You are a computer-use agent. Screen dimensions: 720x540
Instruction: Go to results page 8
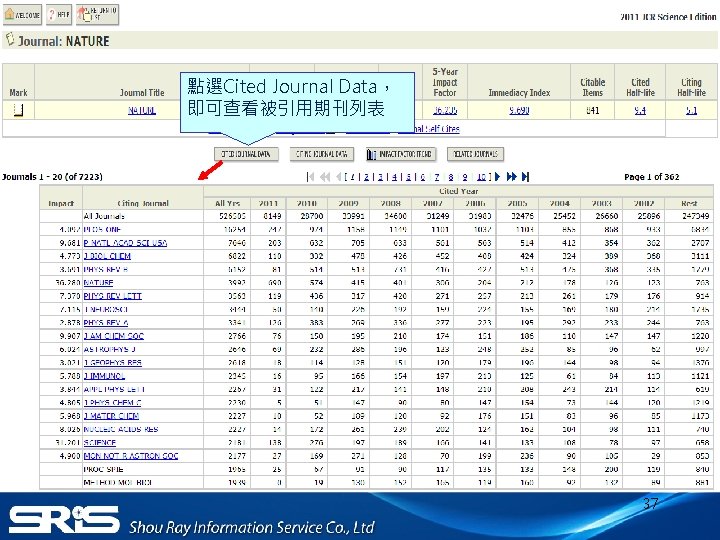451,177
